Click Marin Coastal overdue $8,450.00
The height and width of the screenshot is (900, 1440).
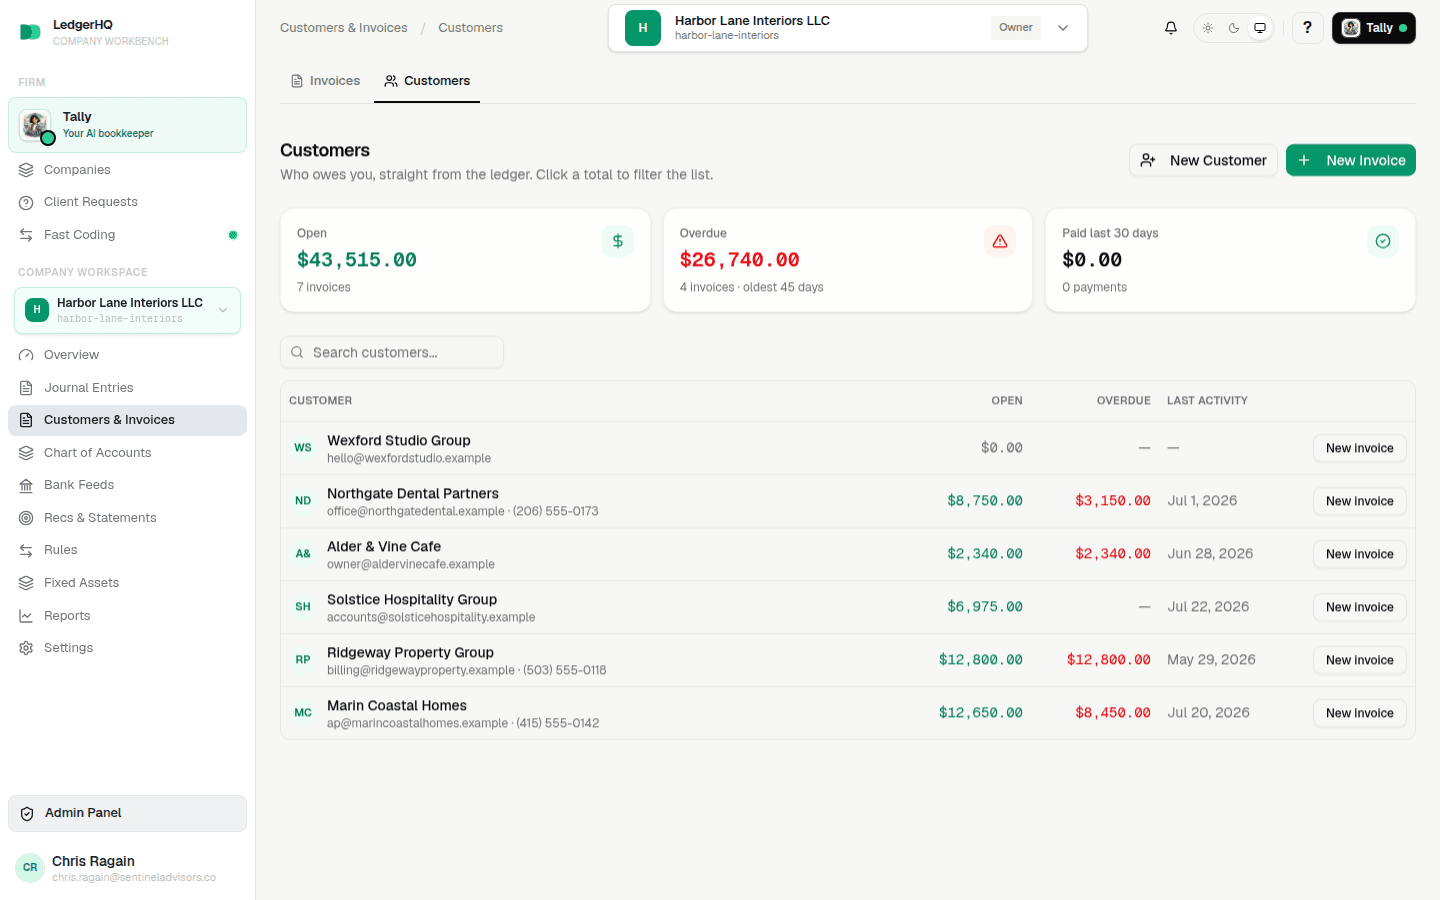tap(1112, 713)
